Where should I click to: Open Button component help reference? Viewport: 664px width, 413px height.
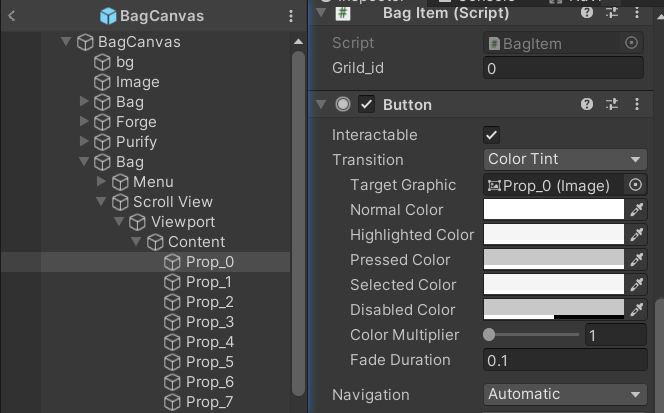coord(587,104)
